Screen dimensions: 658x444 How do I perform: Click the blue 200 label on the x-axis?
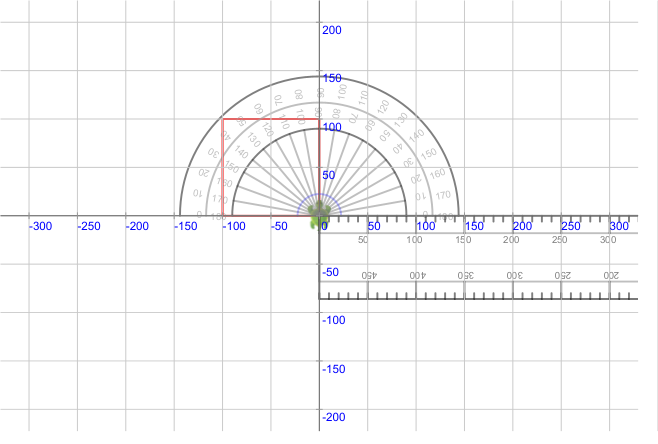point(522,227)
